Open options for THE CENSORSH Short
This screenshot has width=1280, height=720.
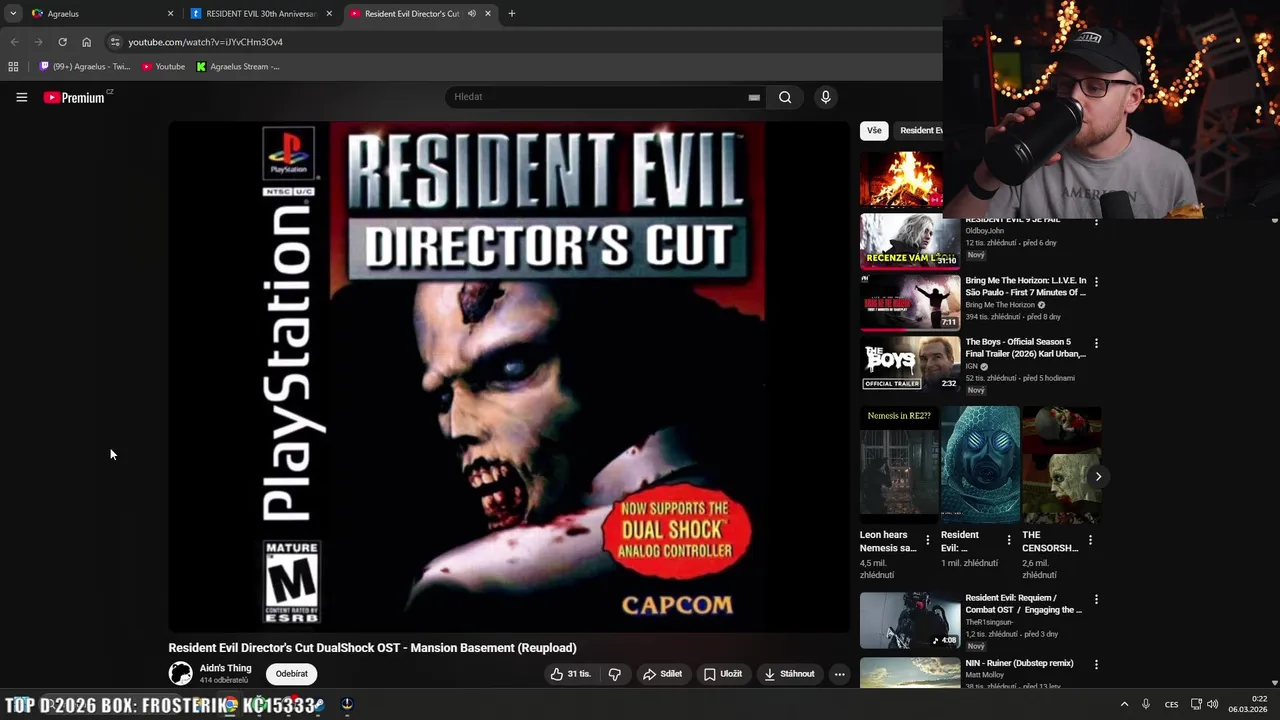click(1090, 540)
